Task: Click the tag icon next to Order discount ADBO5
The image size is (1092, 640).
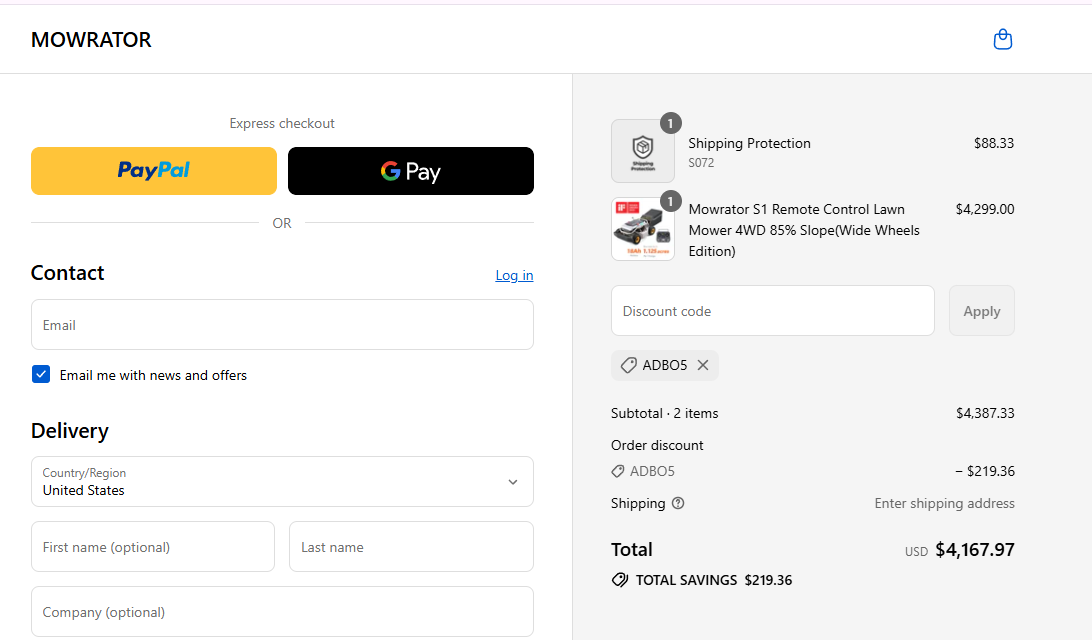Action: point(618,471)
